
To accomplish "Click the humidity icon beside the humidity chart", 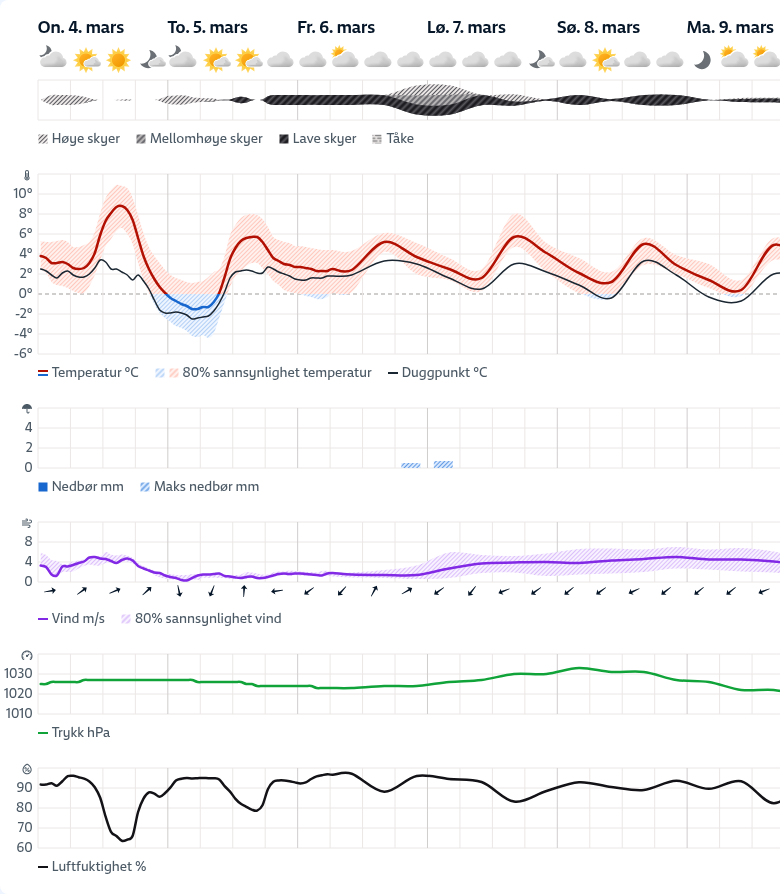I will (27, 768).
